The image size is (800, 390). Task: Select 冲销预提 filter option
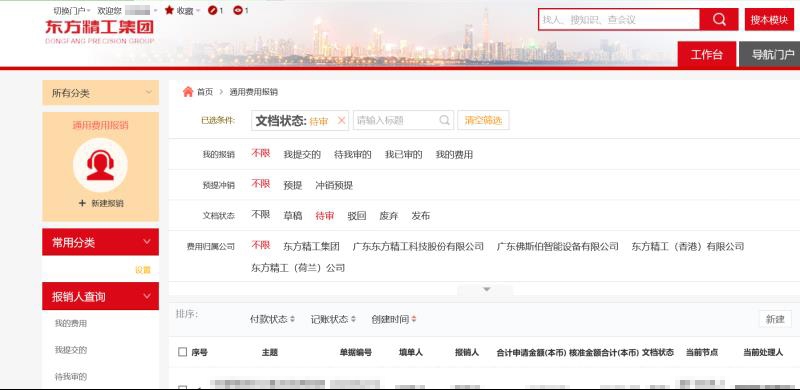[334, 185]
